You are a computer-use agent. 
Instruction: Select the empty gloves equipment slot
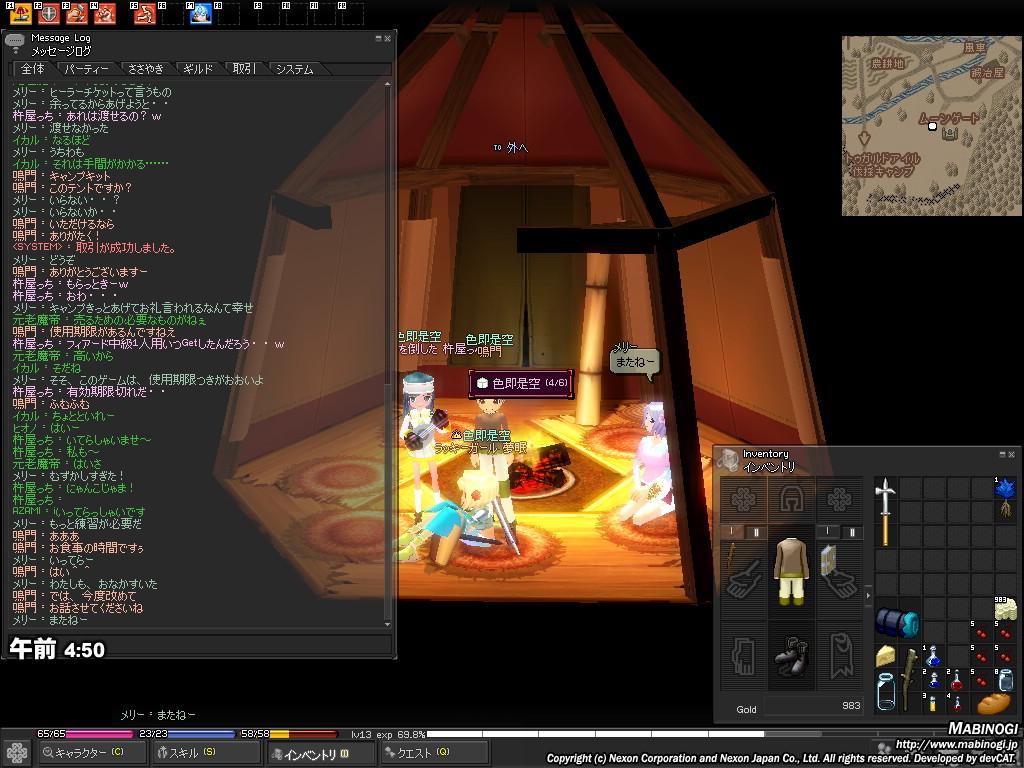[x=744, y=656]
